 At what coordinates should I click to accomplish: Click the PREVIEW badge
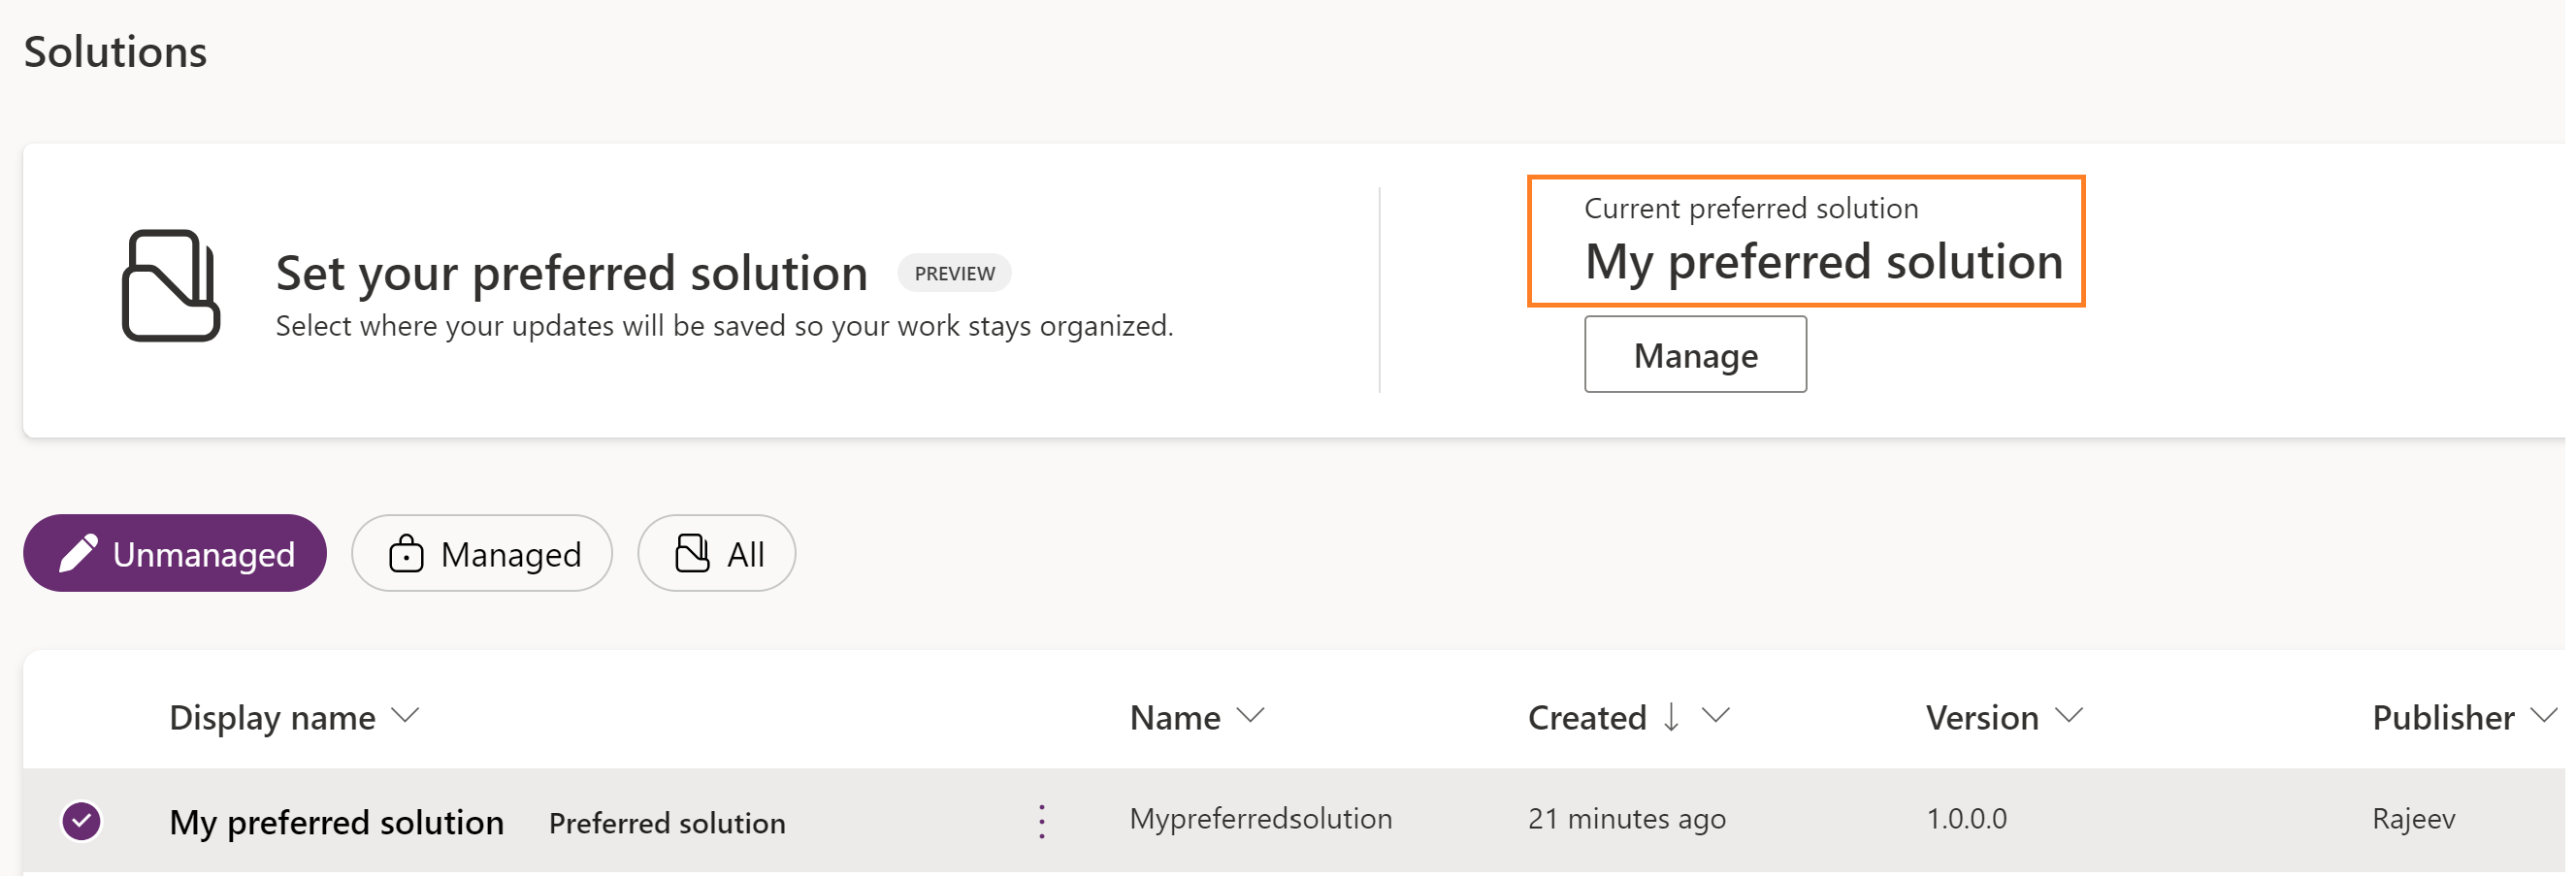954,274
